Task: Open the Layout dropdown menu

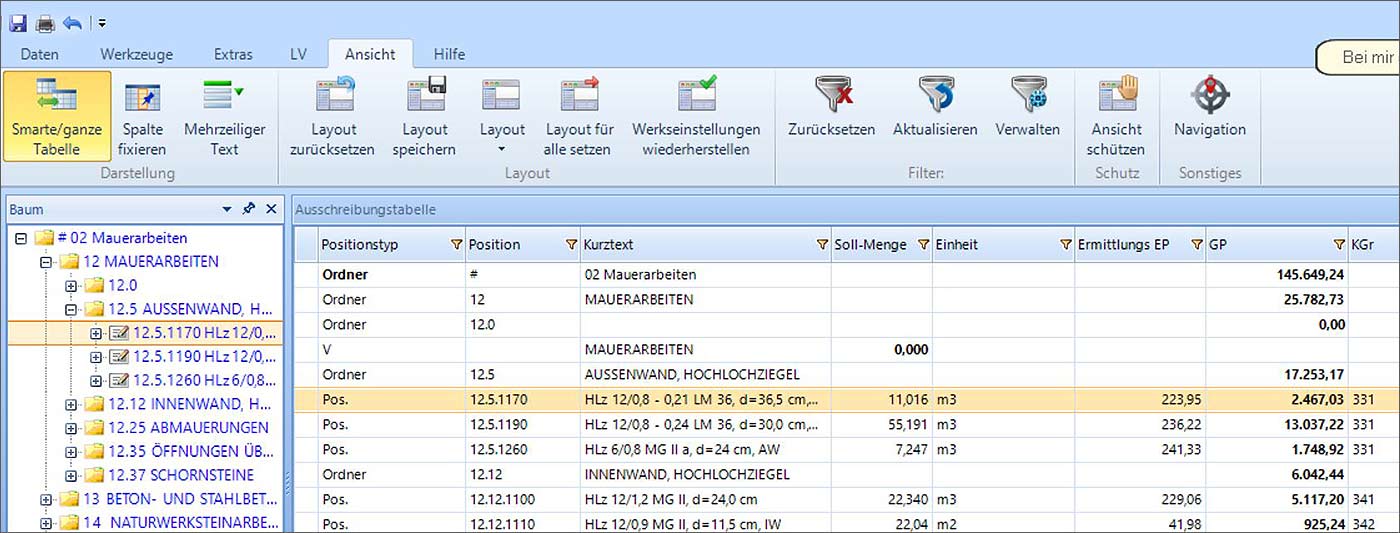Action: (x=502, y=116)
